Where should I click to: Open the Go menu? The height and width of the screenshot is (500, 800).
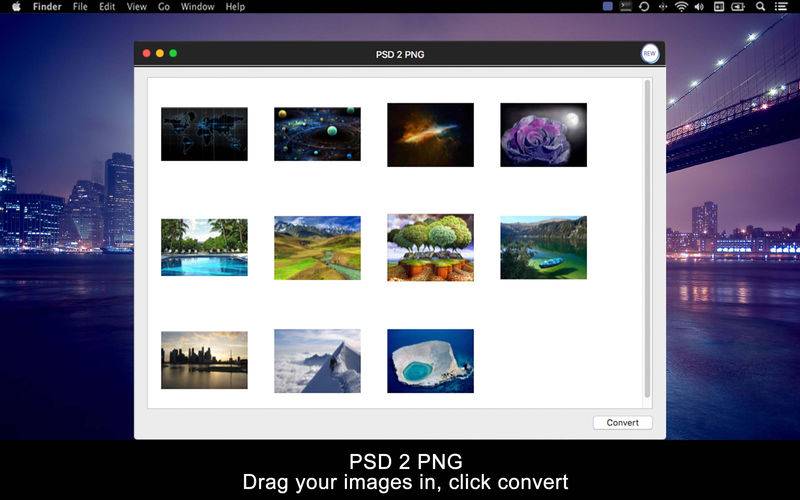click(x=164, y=7)
